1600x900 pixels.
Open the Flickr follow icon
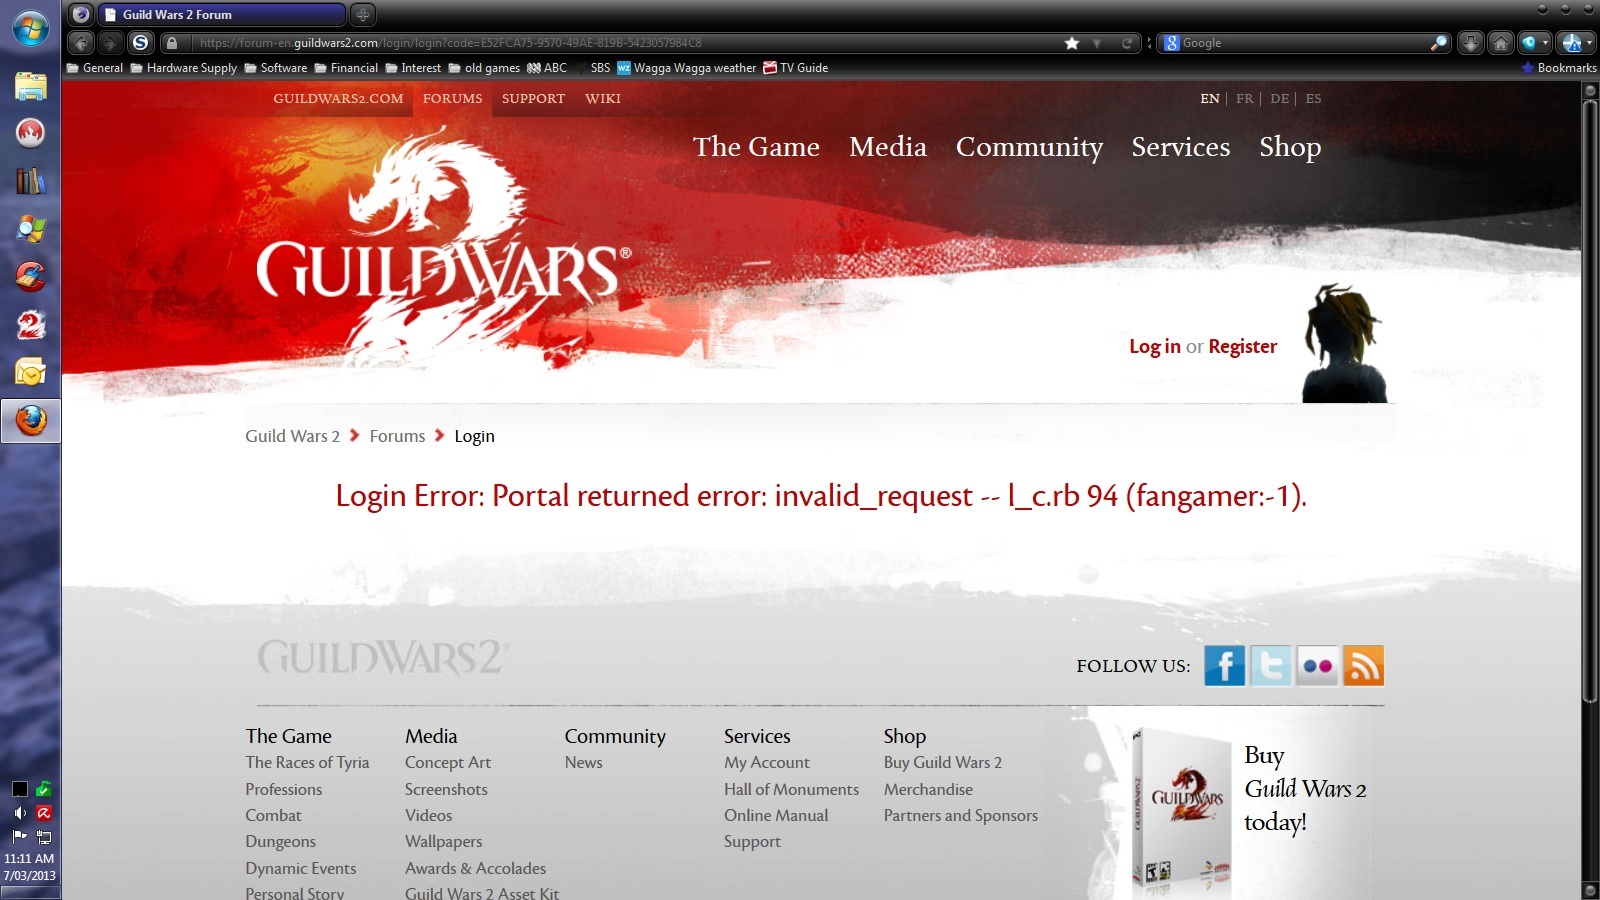[1317, 666]
